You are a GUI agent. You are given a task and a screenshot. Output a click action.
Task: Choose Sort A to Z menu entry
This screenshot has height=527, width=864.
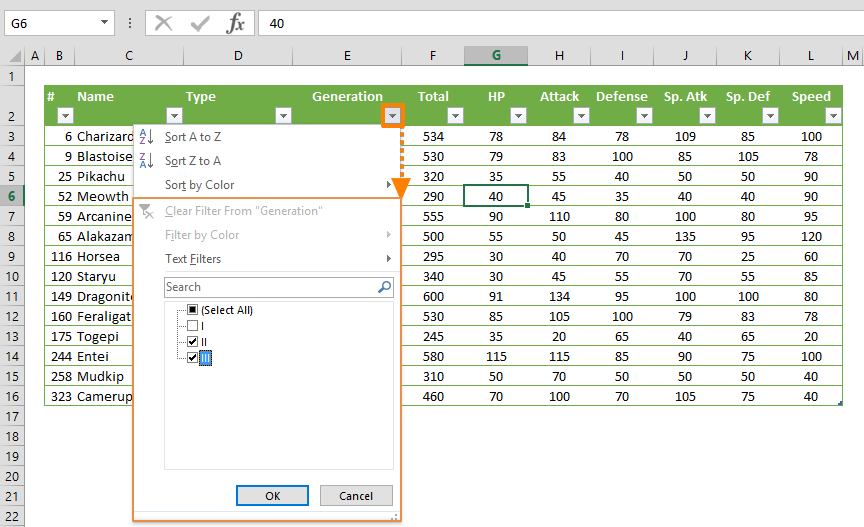click(267, 137)
